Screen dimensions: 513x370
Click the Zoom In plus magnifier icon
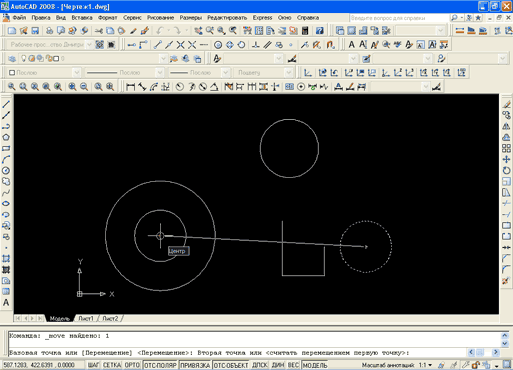click(72, 87)
